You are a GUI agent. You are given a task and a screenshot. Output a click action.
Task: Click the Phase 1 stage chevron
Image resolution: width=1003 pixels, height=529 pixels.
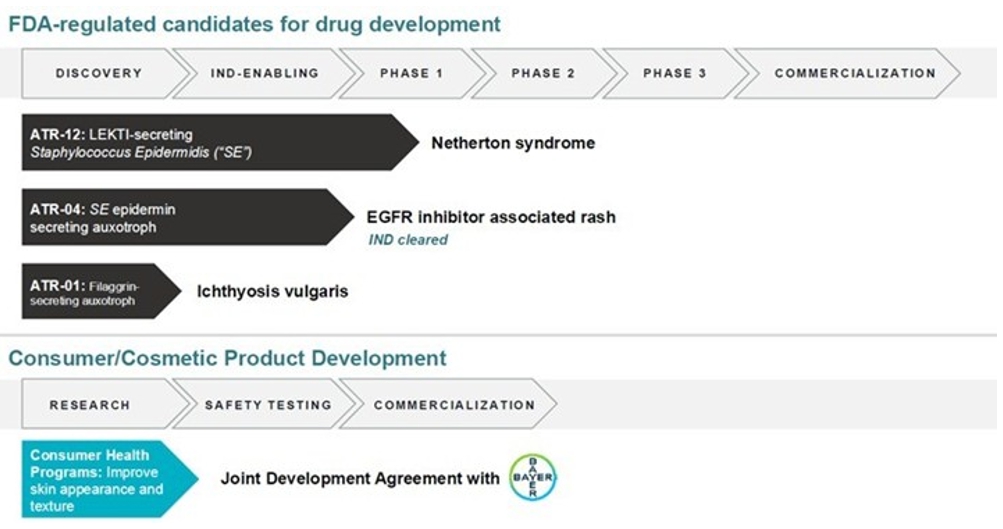tap(411, 73)
